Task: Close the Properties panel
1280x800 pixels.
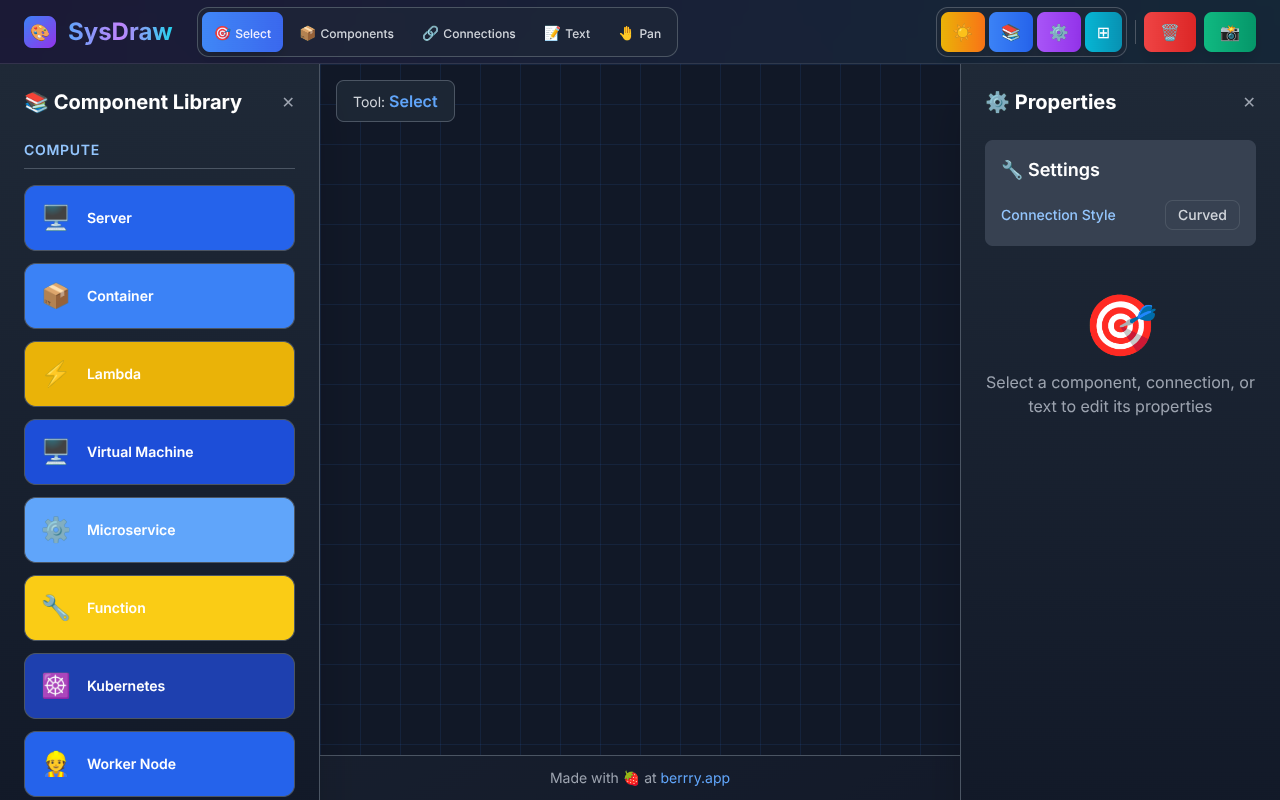Action: point(1249,102)
